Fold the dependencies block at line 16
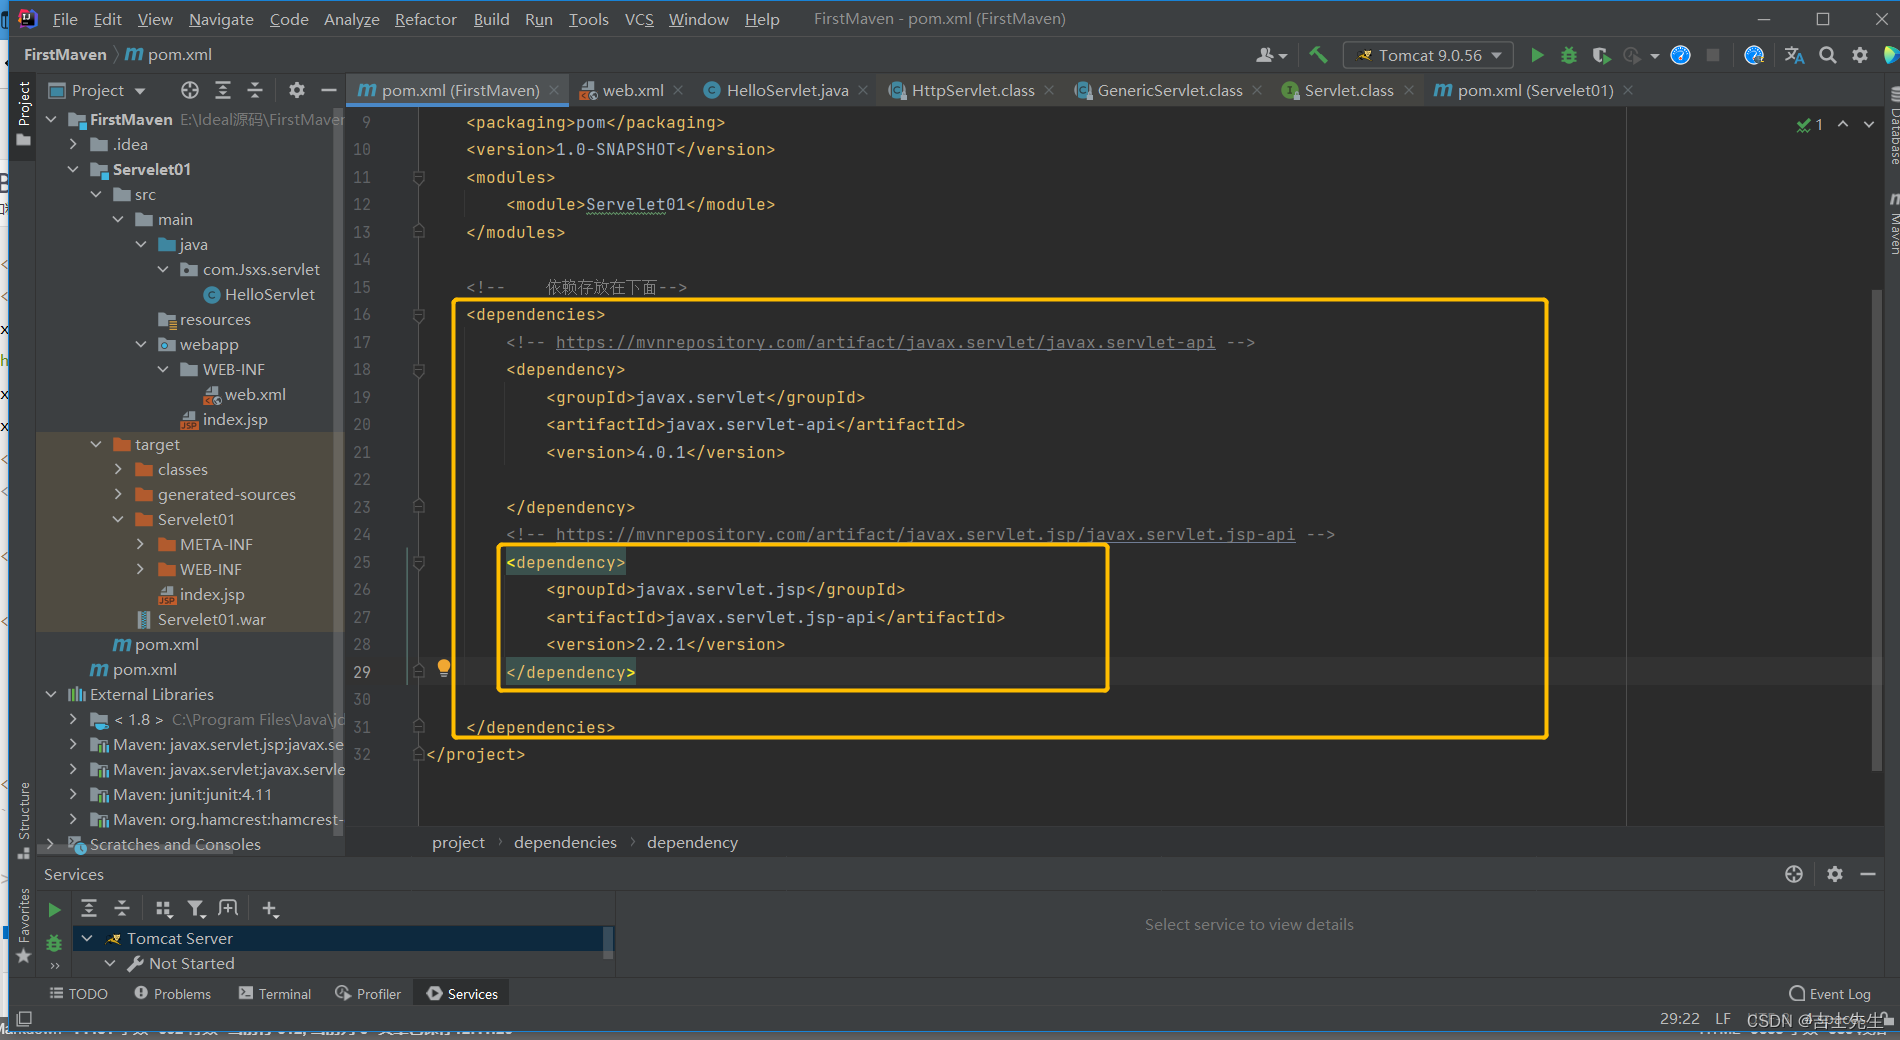Image resolution: width=1900 pixels, height=1040 pixels. [419, 315]
